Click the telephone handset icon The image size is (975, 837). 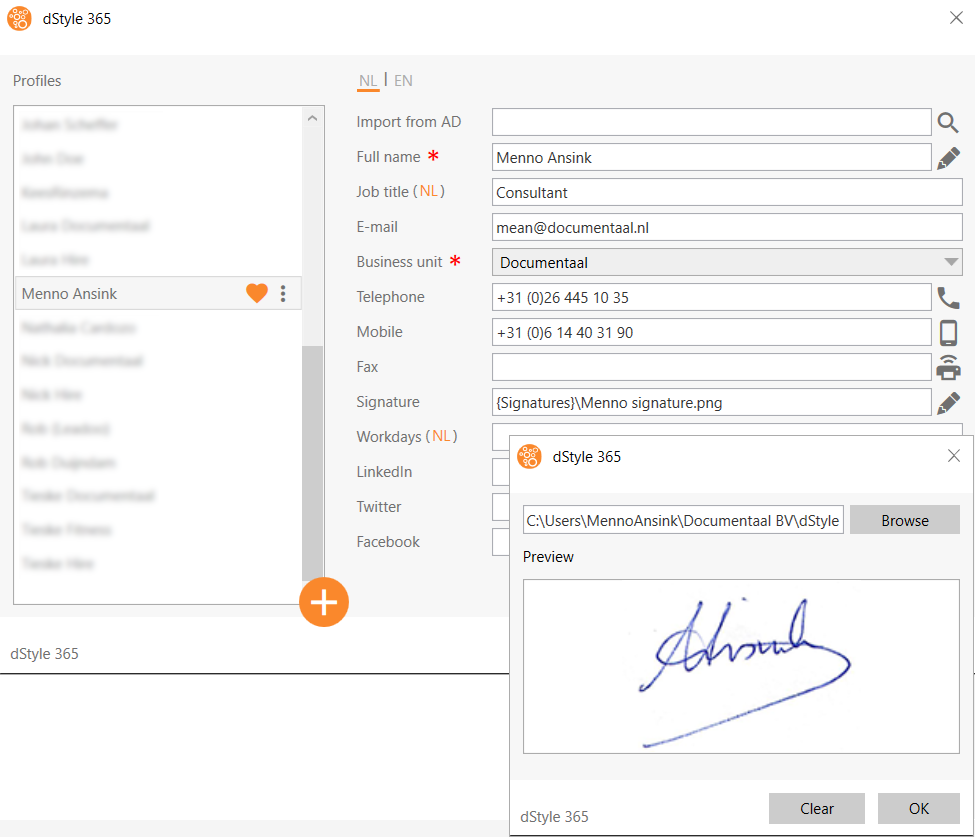point(948,298)
